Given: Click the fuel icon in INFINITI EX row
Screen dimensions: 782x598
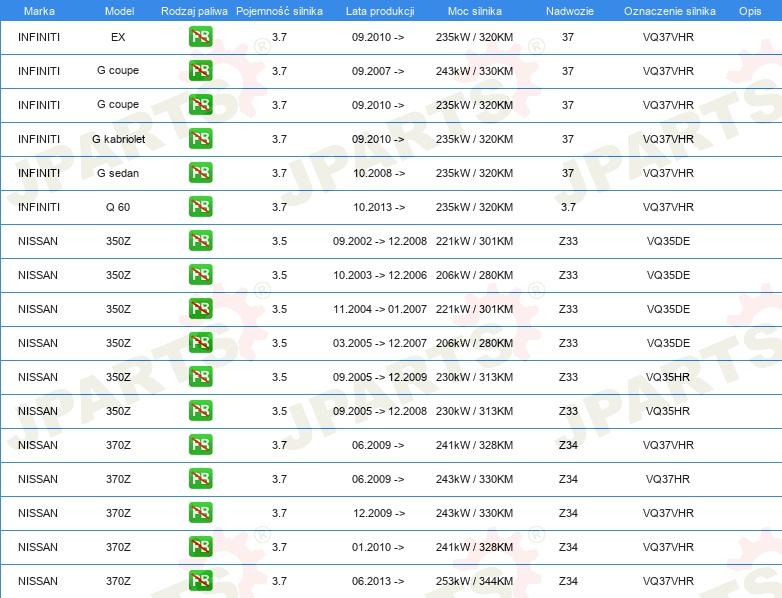Looking at the screenshot, I should pos(200,37).
